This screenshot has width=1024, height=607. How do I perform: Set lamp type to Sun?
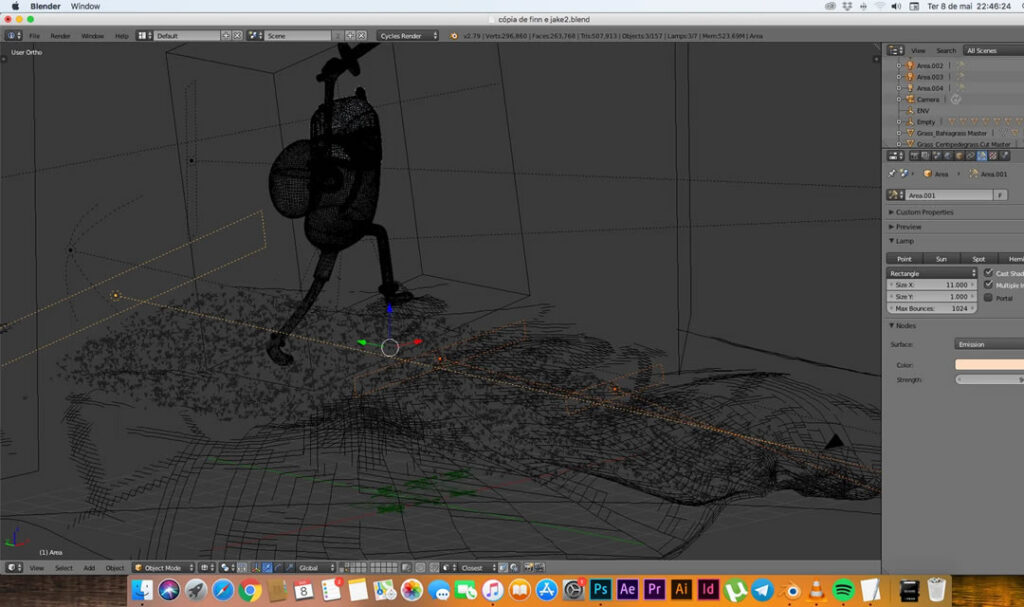[x=941, y=259]
